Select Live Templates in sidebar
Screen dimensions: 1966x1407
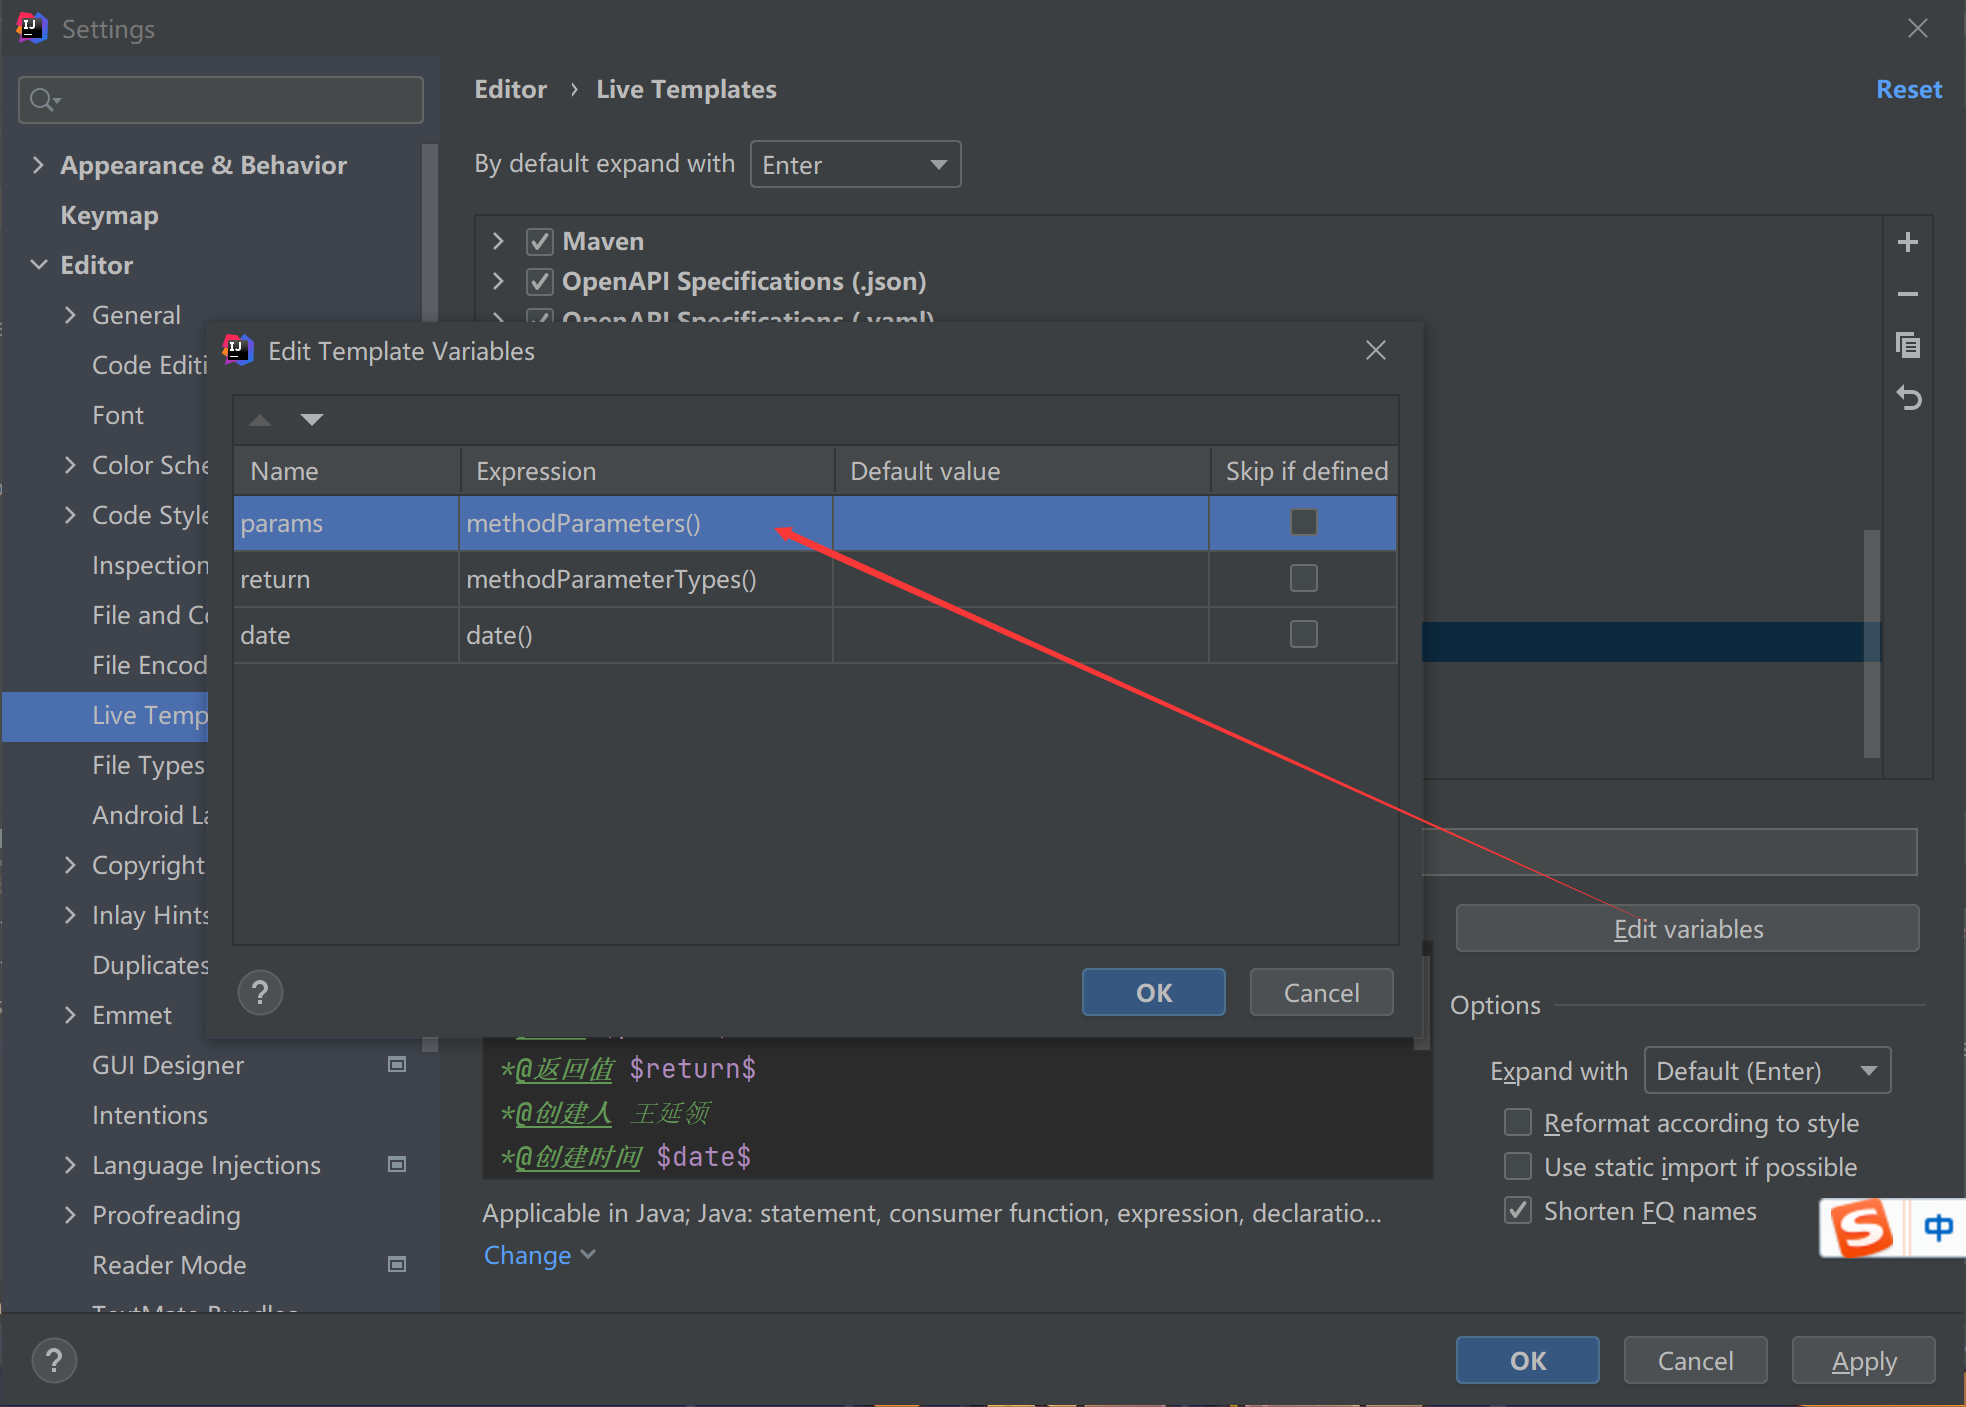coord(105,715)
